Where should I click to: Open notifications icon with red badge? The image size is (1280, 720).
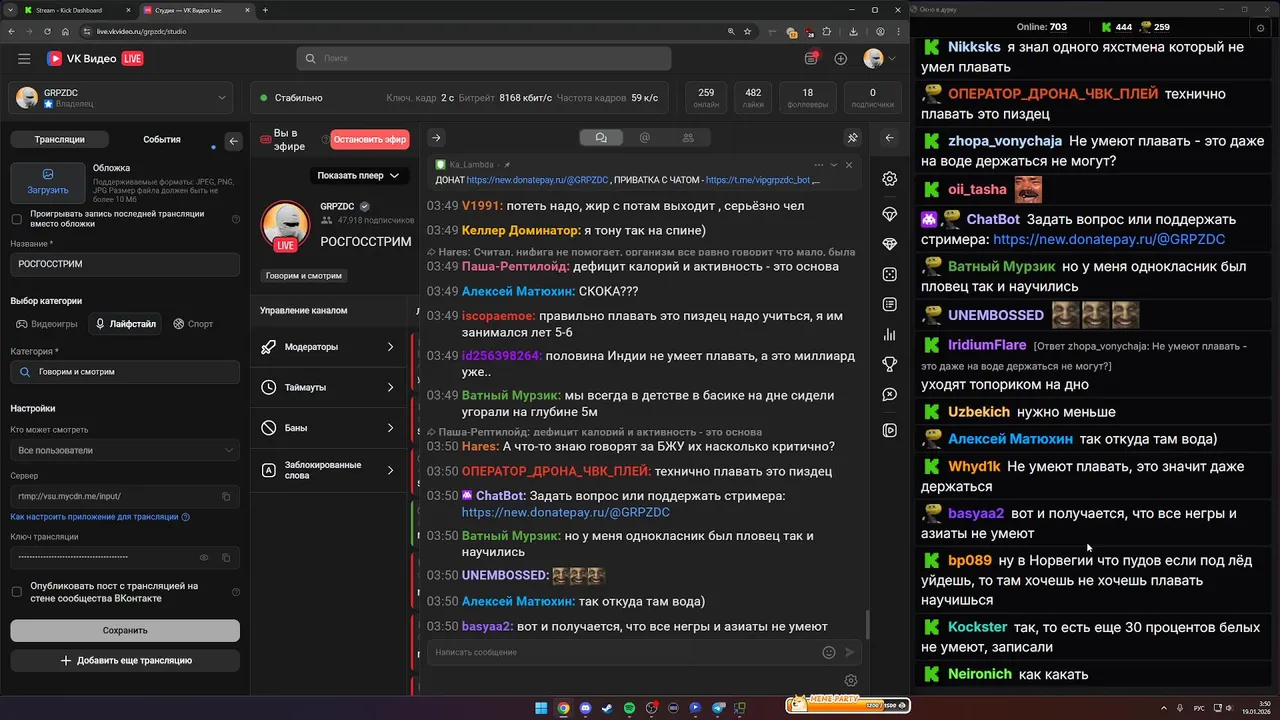point(811,59)
